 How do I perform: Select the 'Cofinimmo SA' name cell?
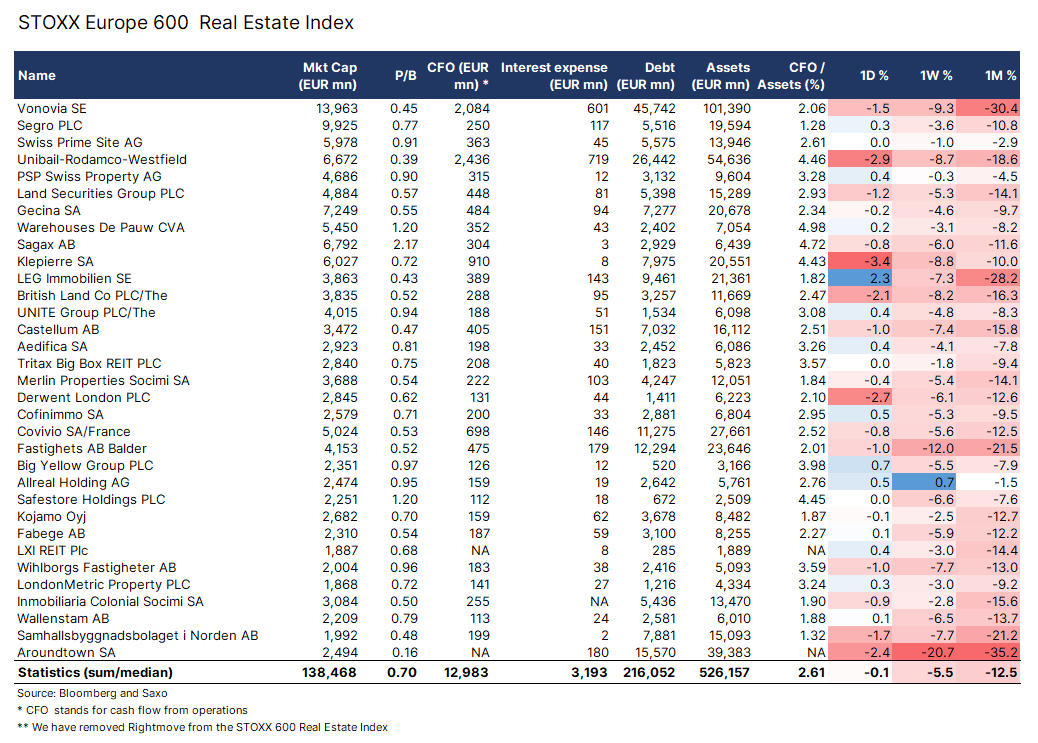tap(60, 415)
